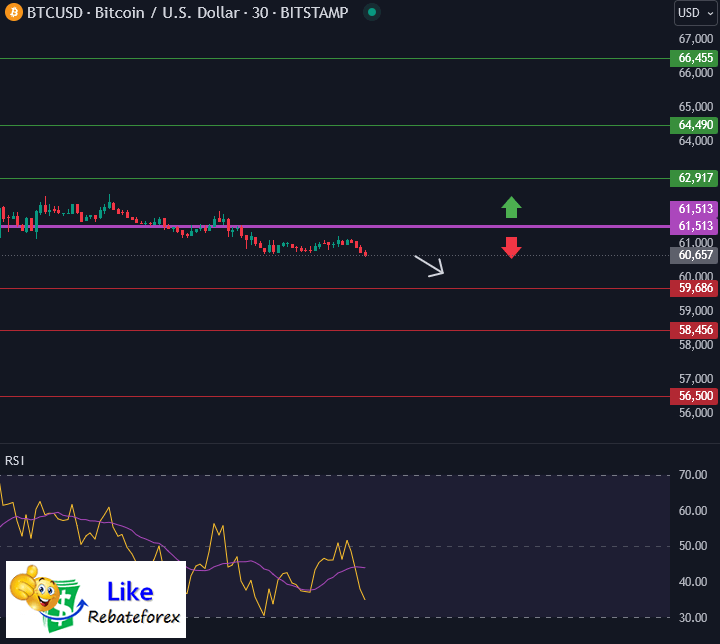Click the 67,000 price scale value
Screen dimensions: 720x644
click(x=696, y=39)
